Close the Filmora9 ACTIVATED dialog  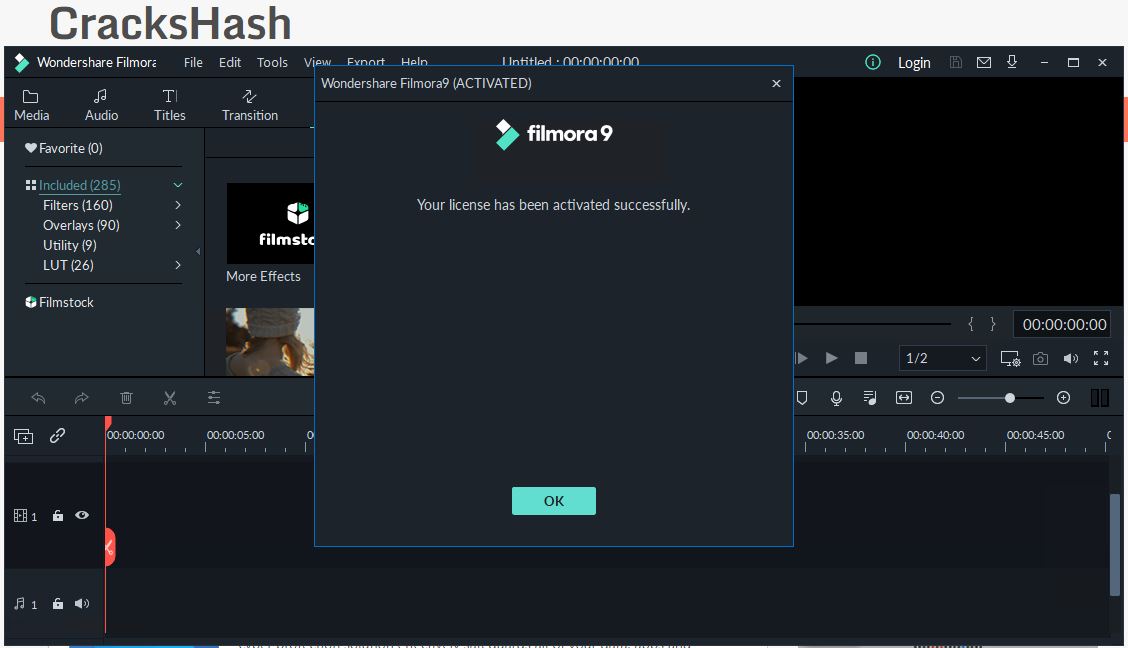click(x=776, y=83)
